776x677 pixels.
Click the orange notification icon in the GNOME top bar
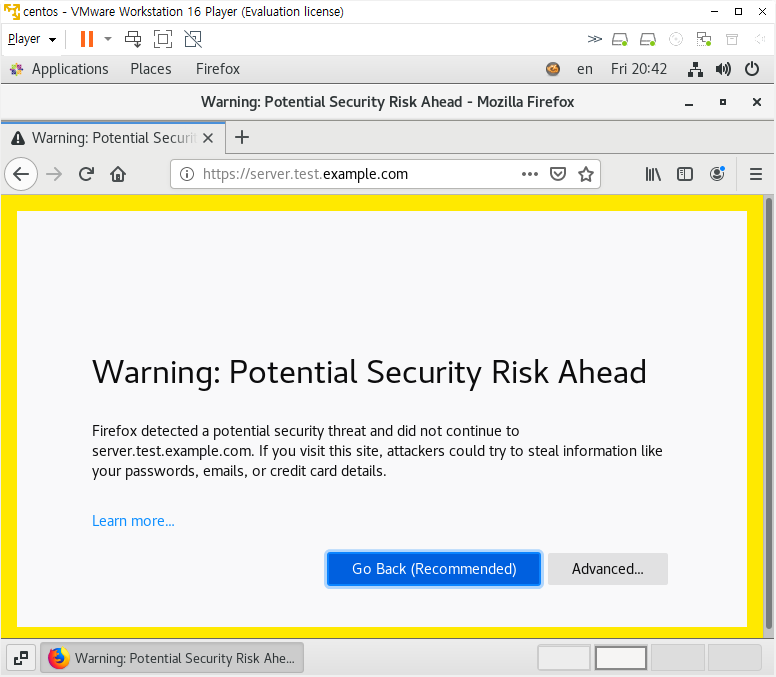tap(553, 69)
